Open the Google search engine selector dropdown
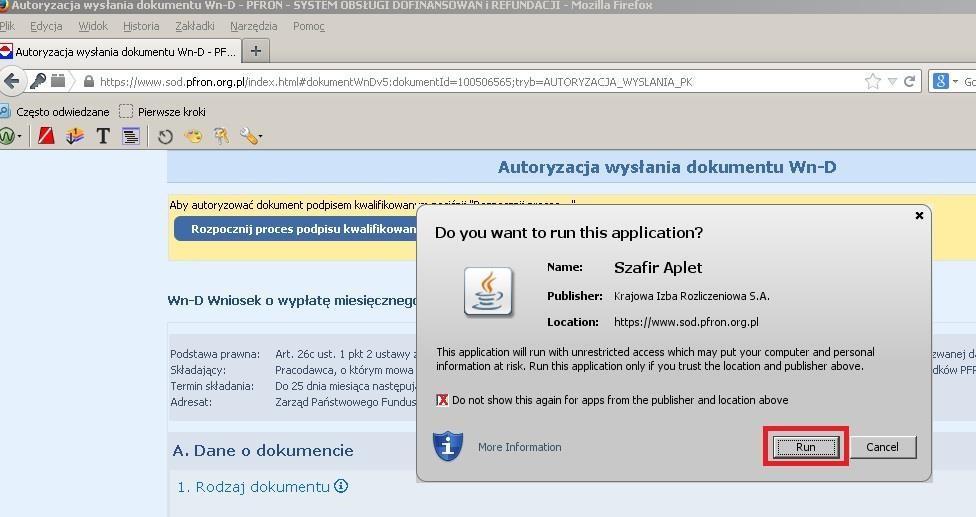The image size is (976, 517). [x=946, y=81]
